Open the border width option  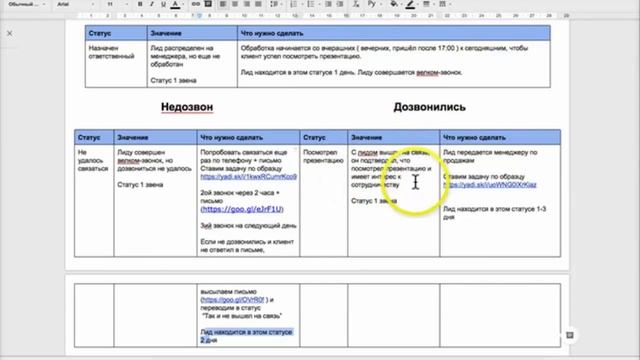point(426,4)
